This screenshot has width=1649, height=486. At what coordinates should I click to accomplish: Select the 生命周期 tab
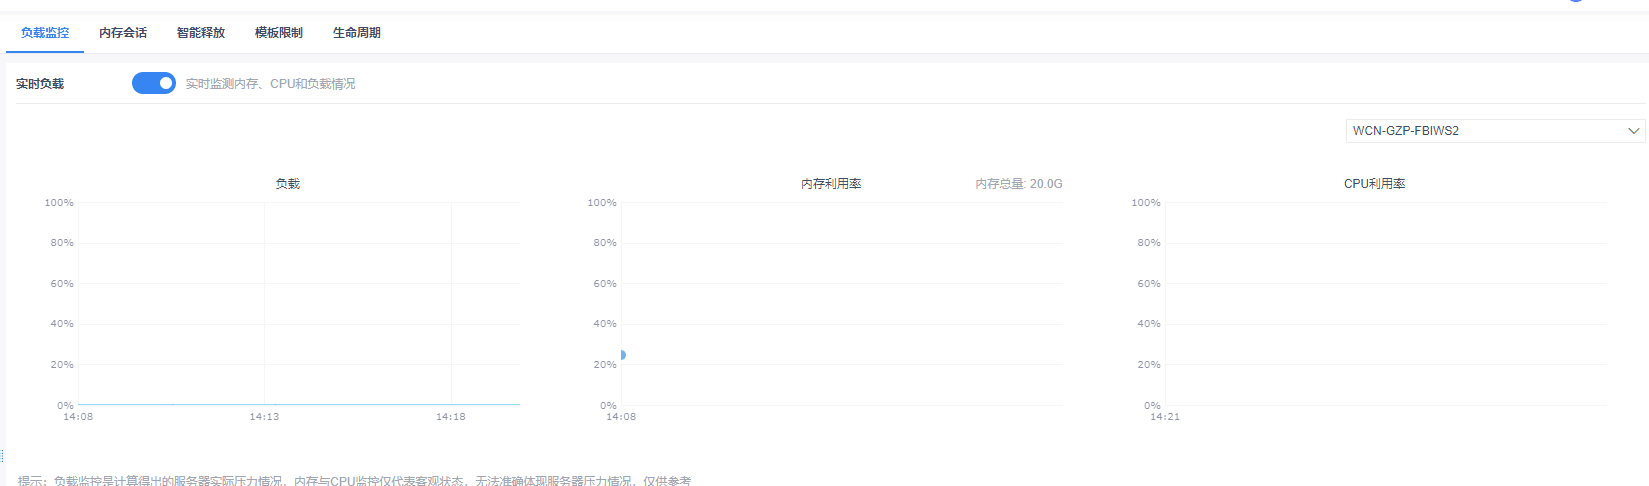tap(357, 33)
